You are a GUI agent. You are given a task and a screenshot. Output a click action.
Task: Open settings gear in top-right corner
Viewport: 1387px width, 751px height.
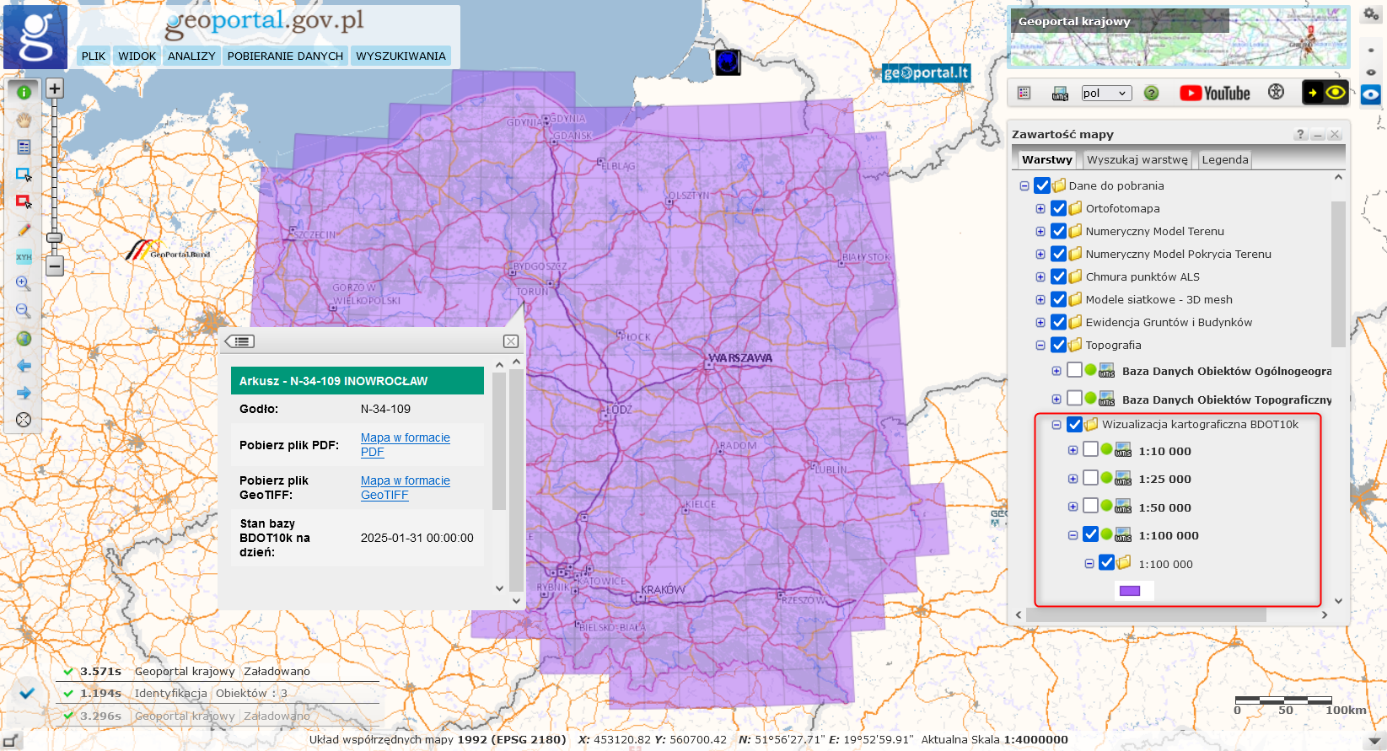1370,13
